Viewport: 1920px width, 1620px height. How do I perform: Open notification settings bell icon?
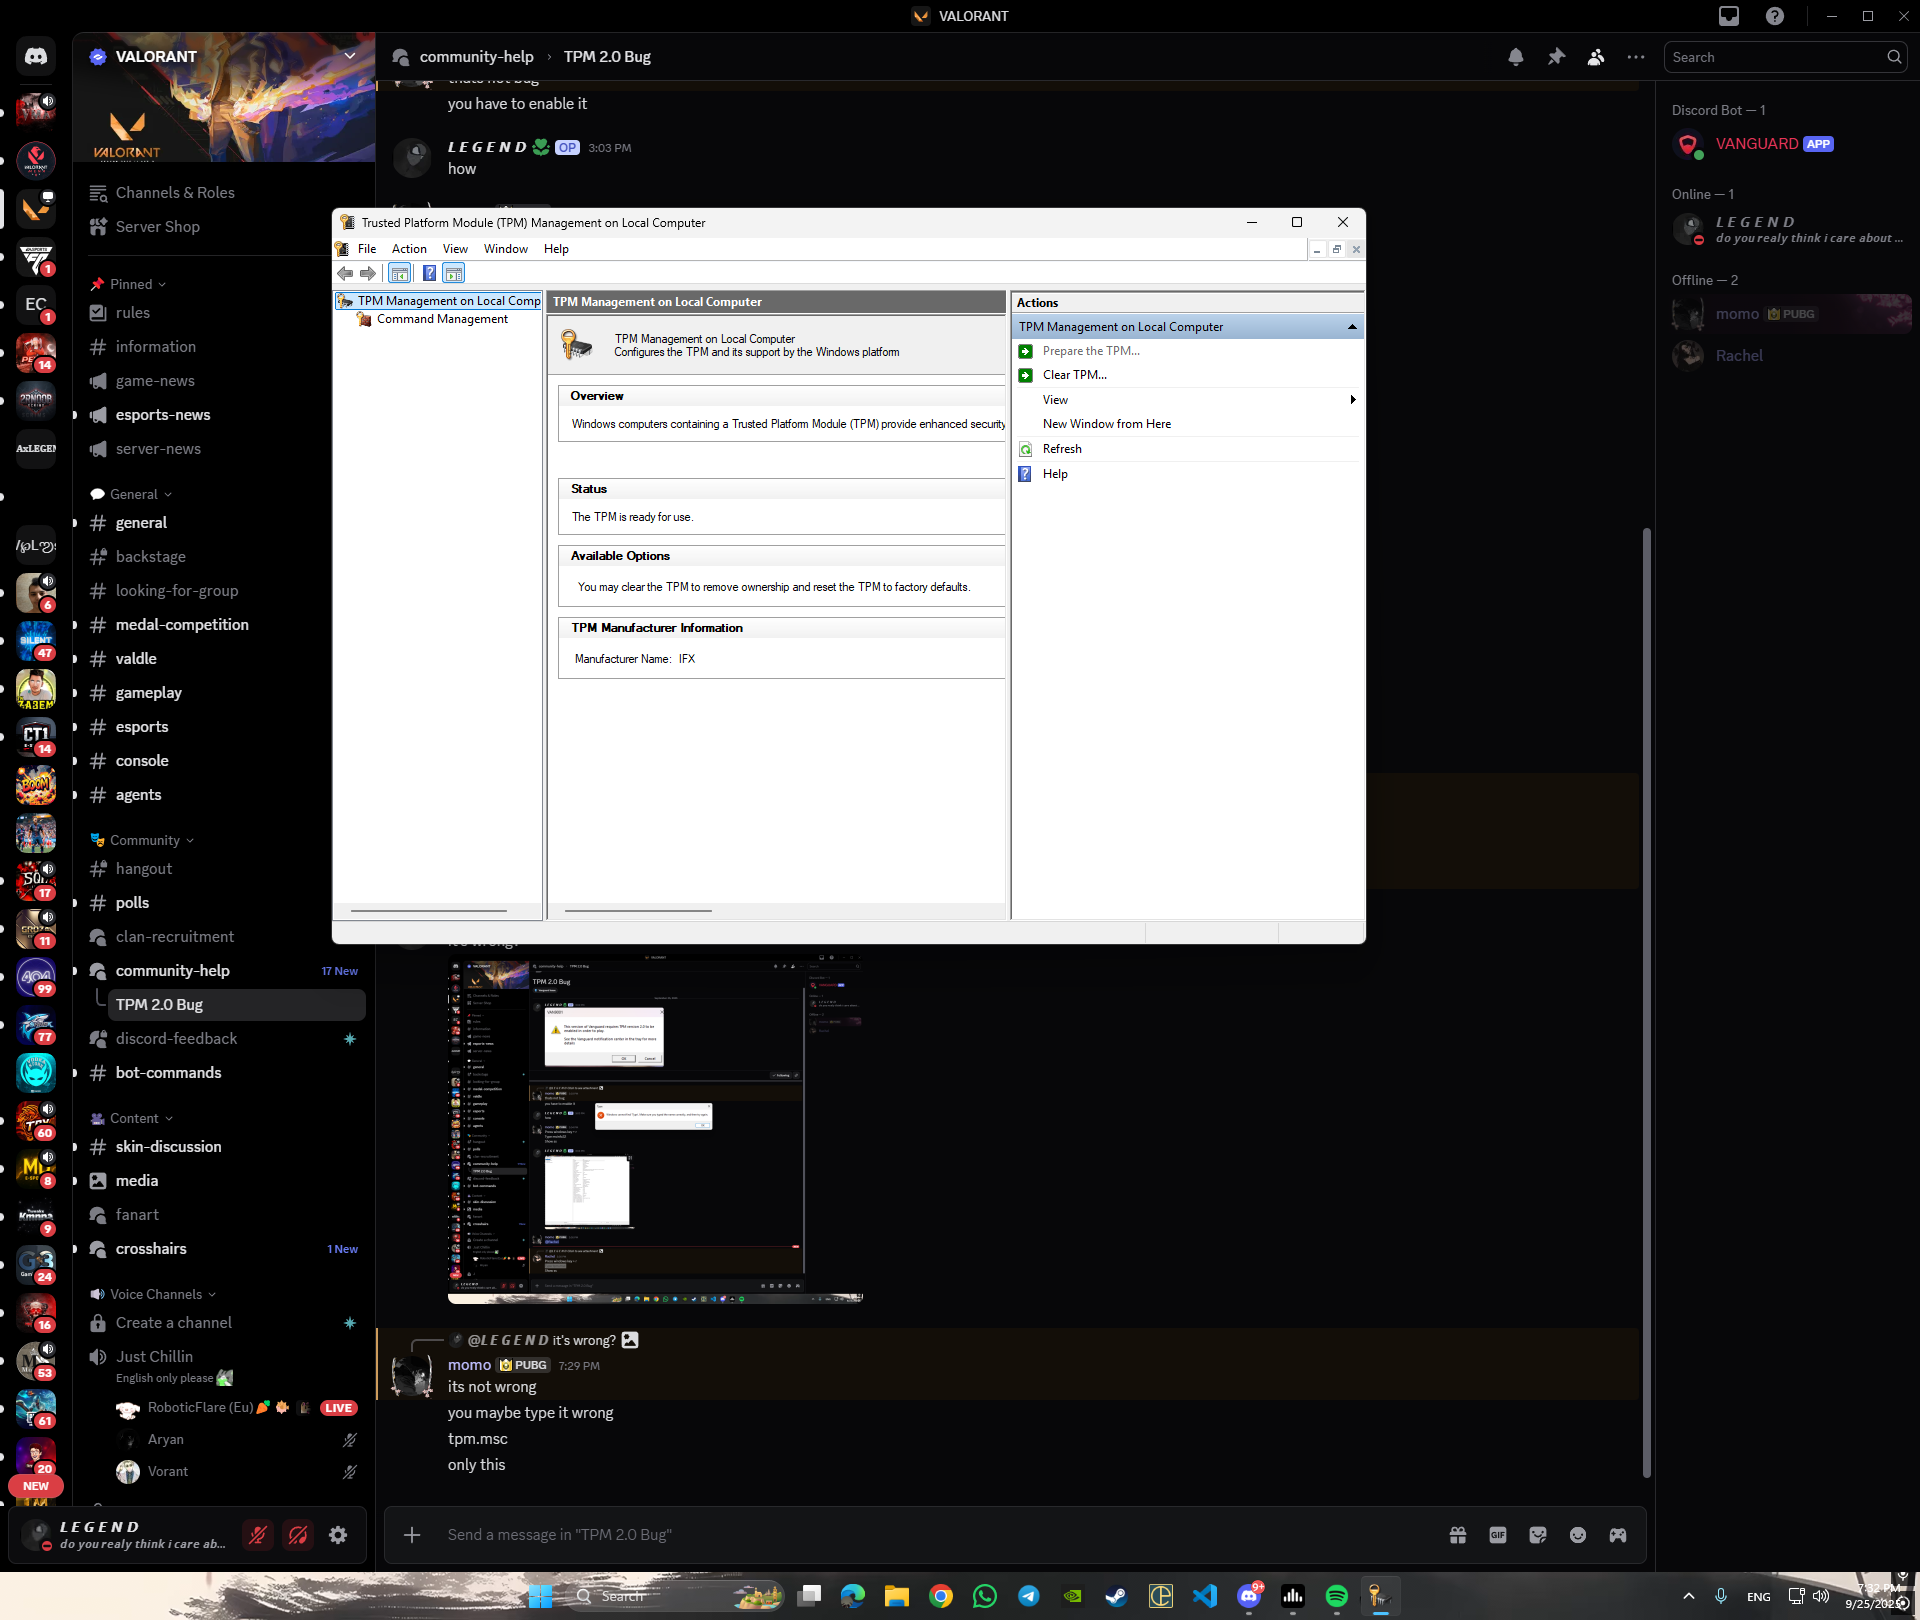[x=1515, y=57]
